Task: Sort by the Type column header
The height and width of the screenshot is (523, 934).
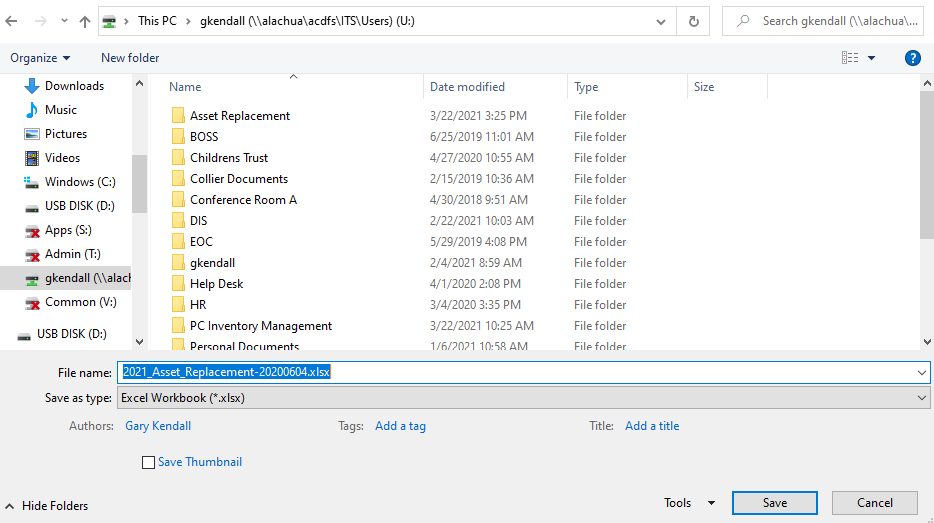Action: point(586,87)
